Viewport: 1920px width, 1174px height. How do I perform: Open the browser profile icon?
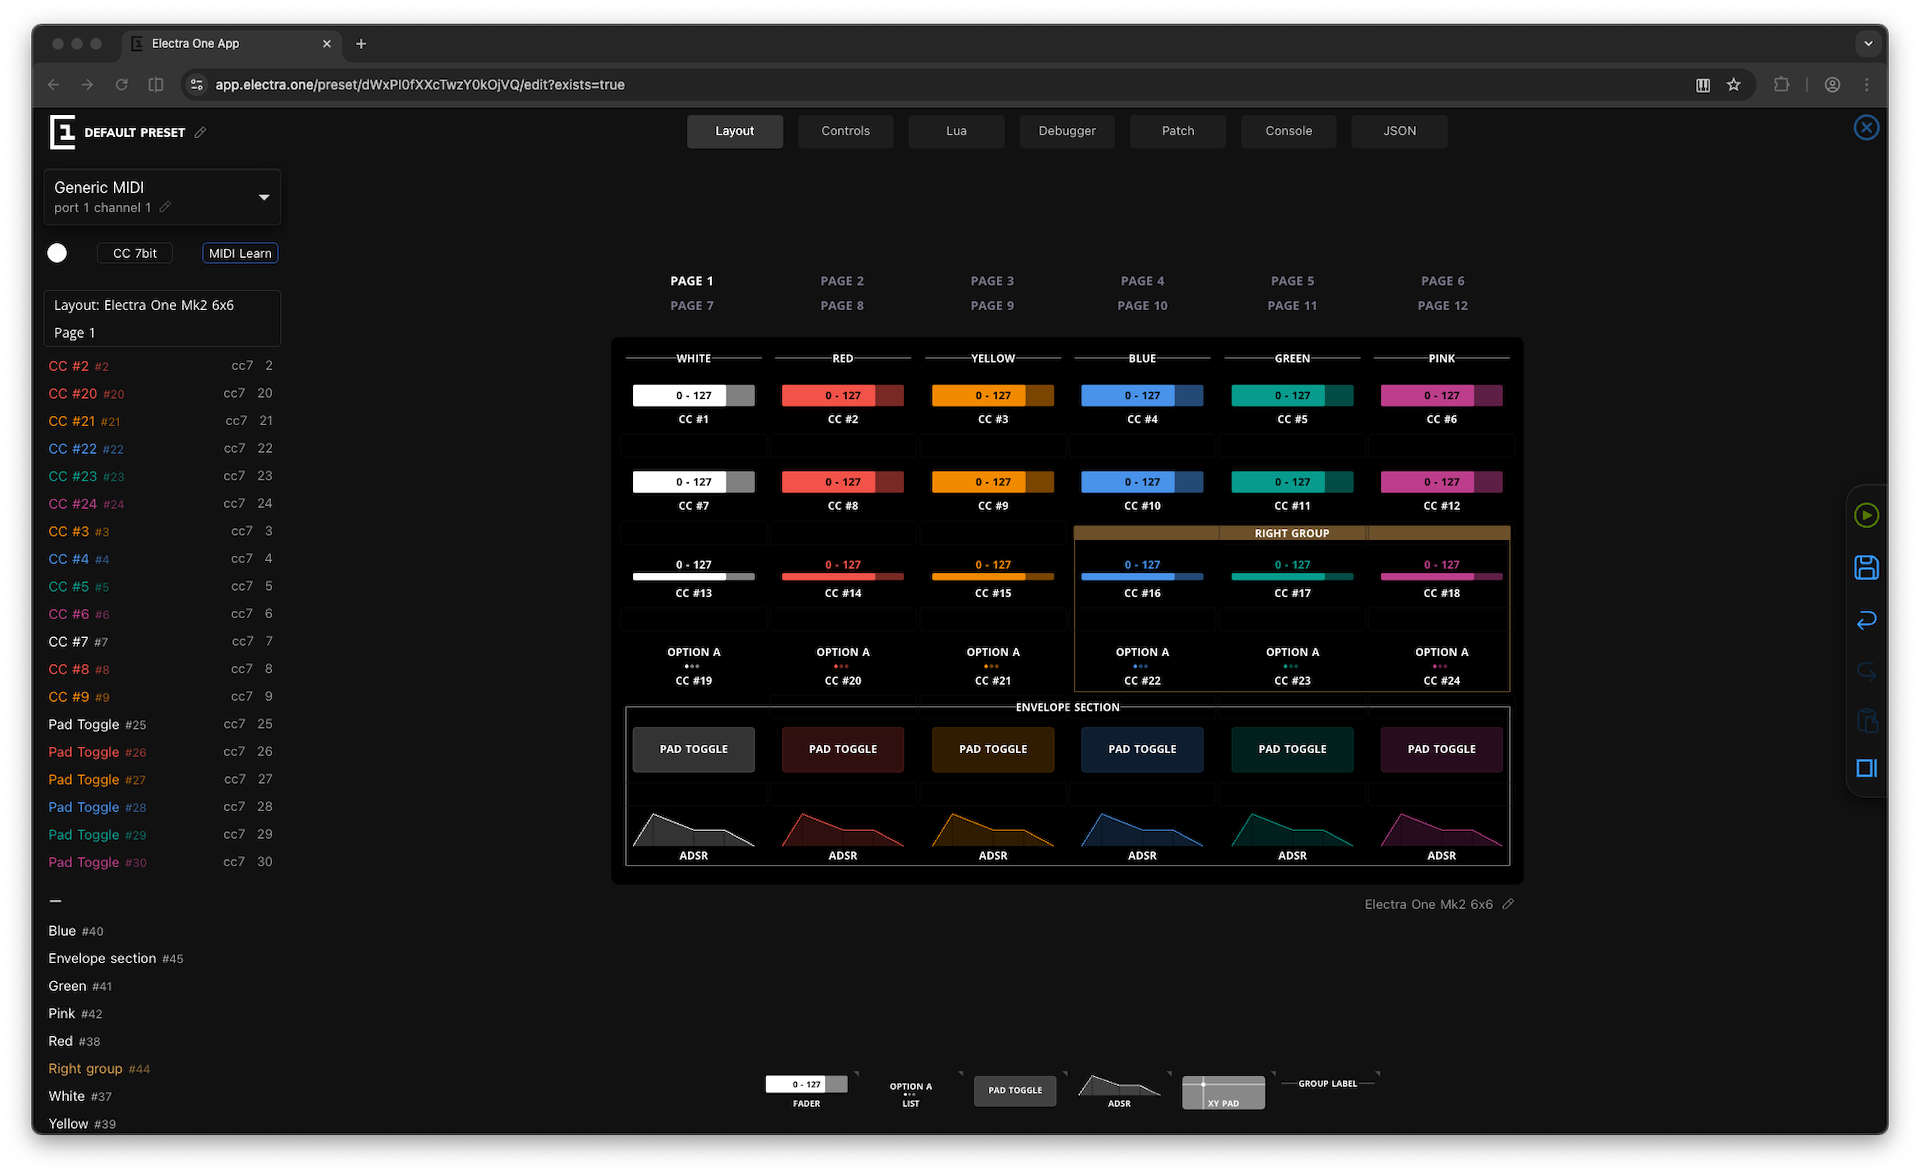pos(1832,85)
